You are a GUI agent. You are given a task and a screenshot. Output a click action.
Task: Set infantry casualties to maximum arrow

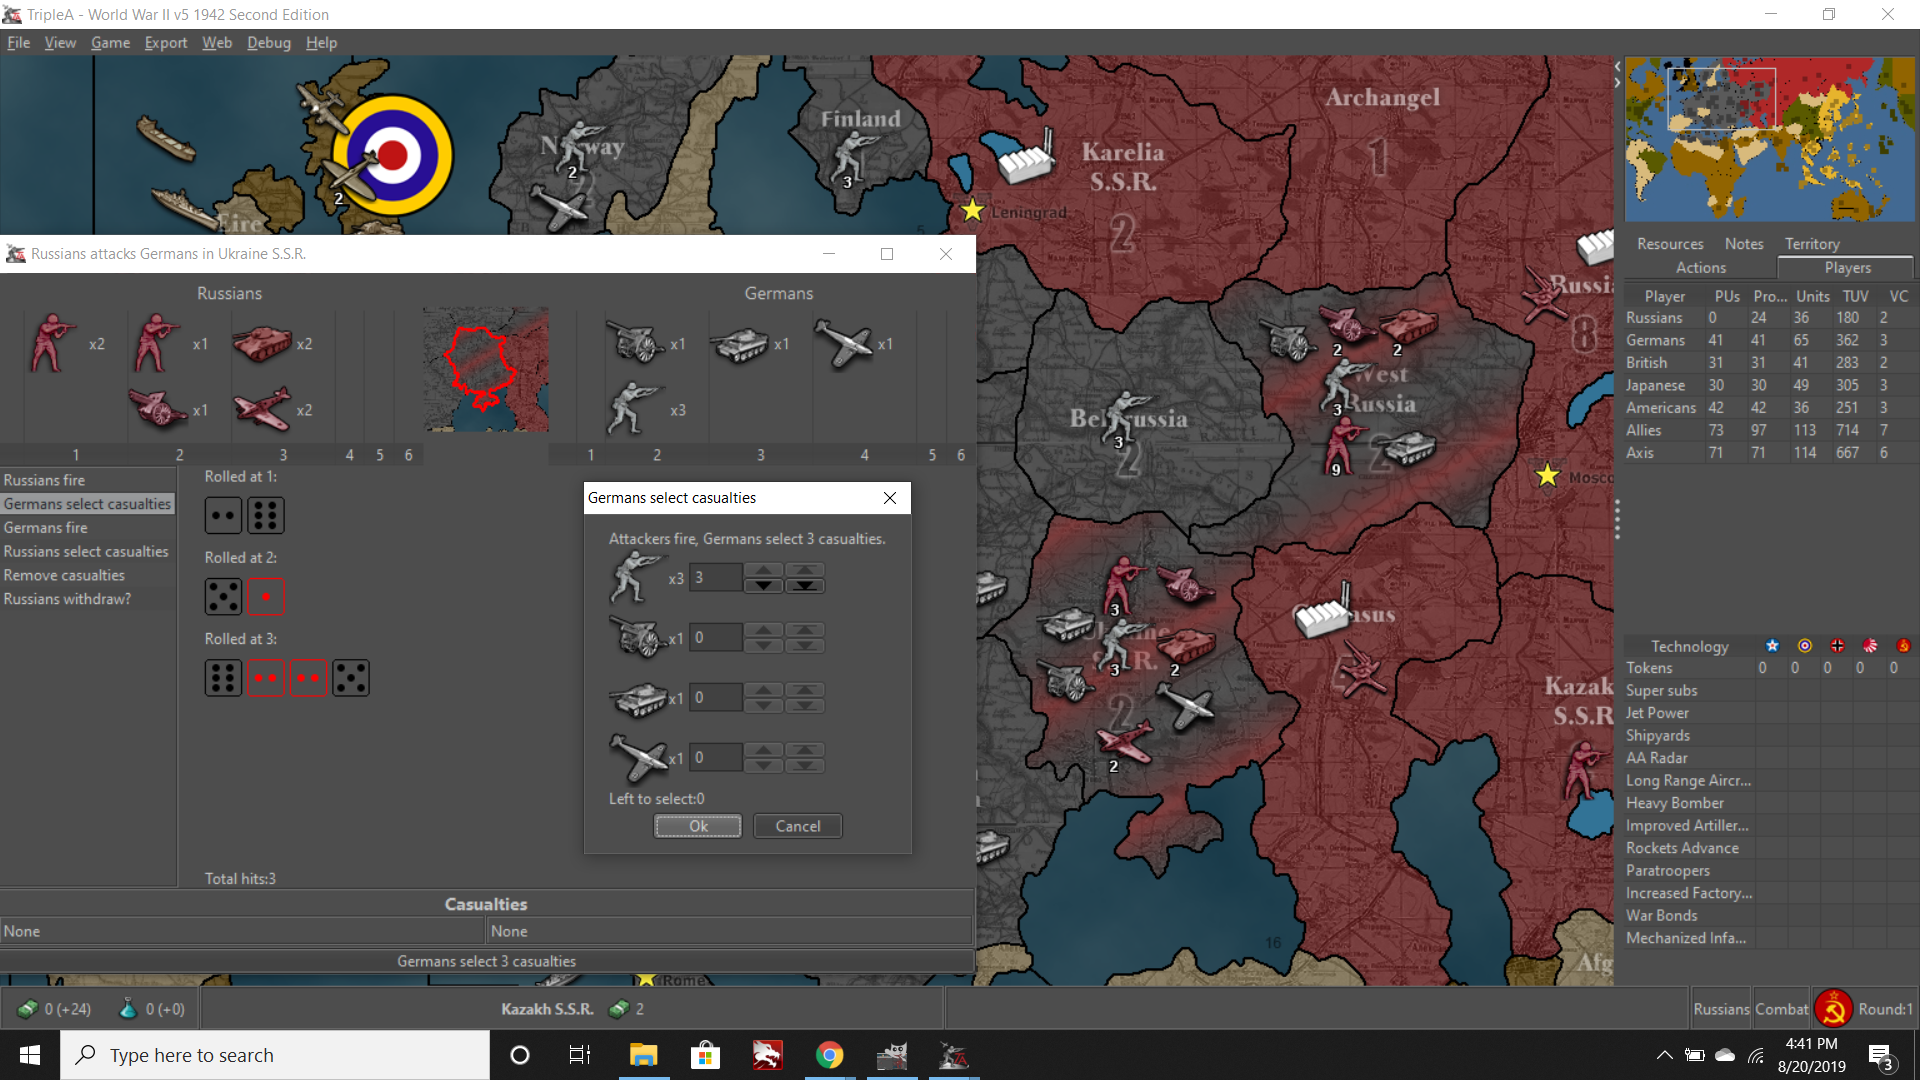[x=805, y=570]
